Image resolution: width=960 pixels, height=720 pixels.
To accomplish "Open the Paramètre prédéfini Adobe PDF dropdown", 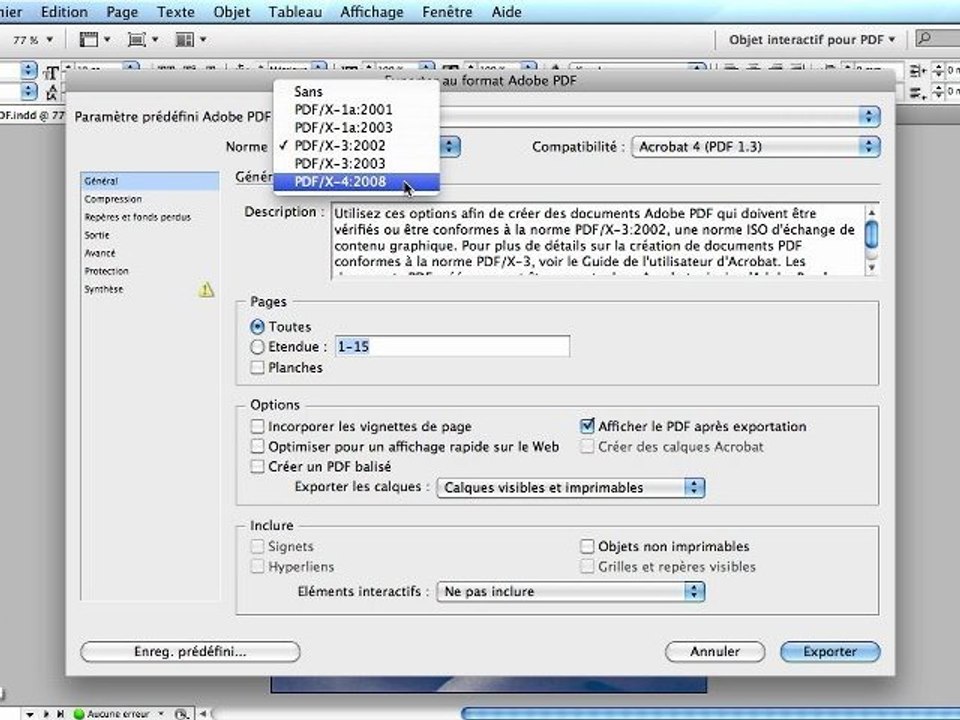I will (x=660, y=116).
